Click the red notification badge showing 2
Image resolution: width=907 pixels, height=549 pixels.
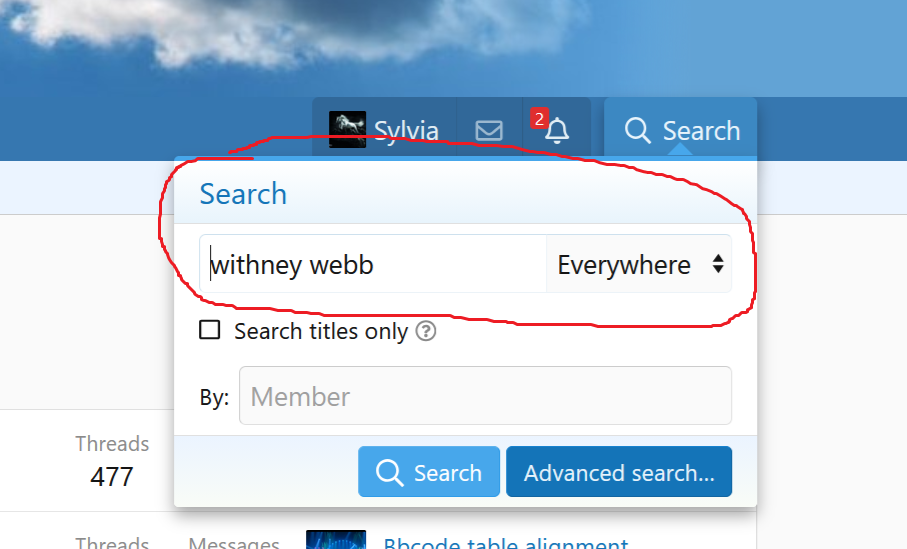(x=538, y=119)
